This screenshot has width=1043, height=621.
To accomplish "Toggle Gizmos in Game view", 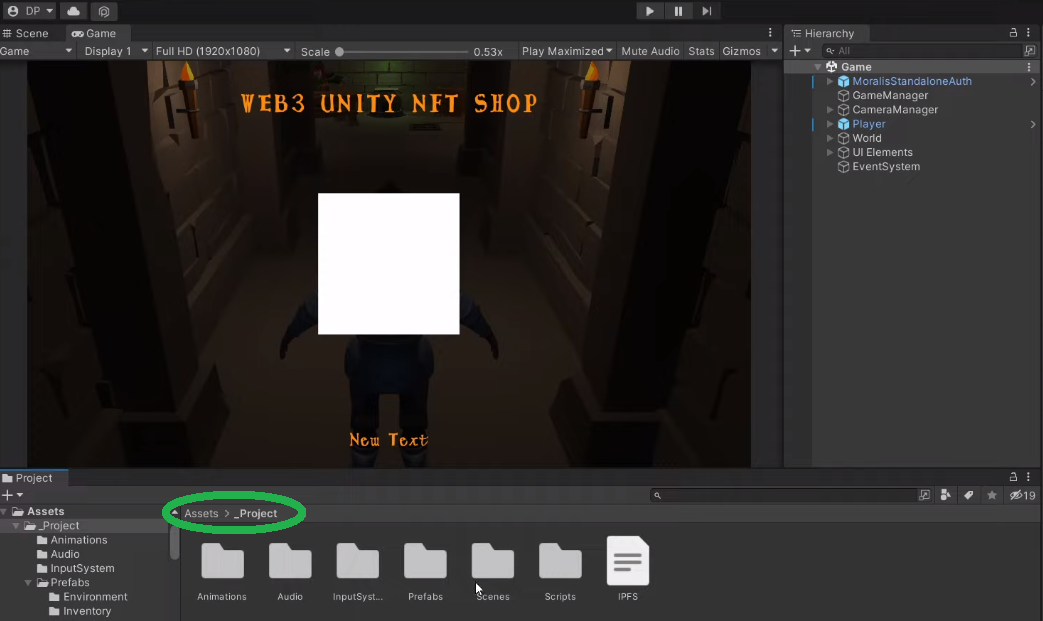I will 741,51.
